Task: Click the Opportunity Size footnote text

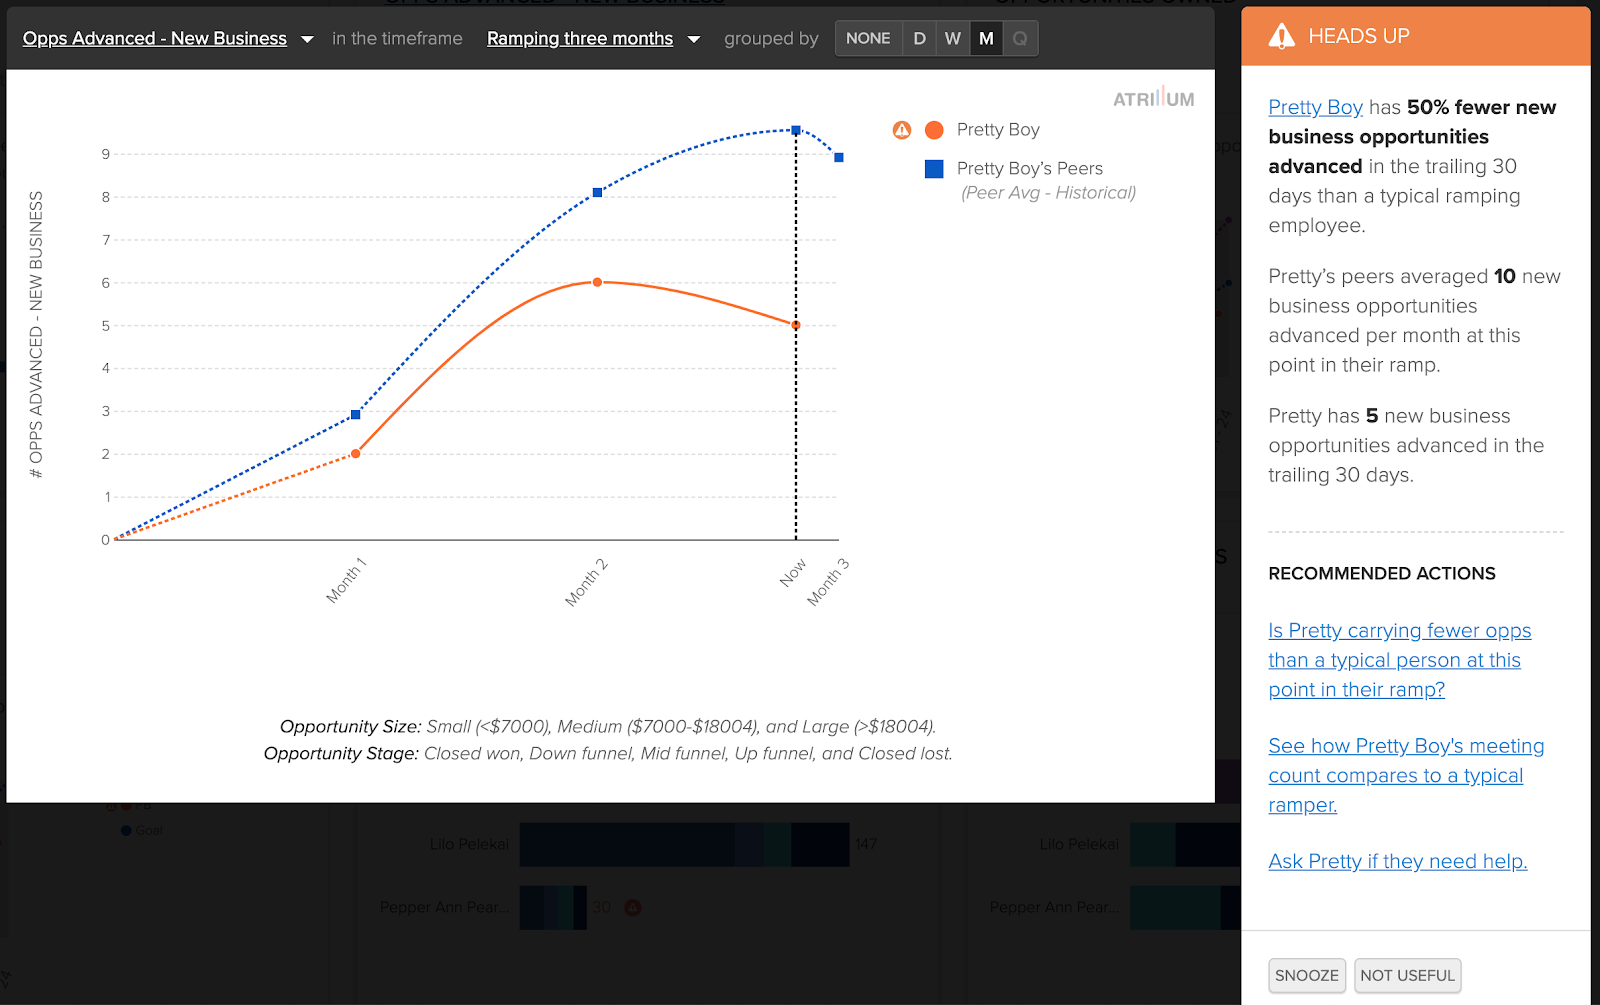Action: coord(608,726)
